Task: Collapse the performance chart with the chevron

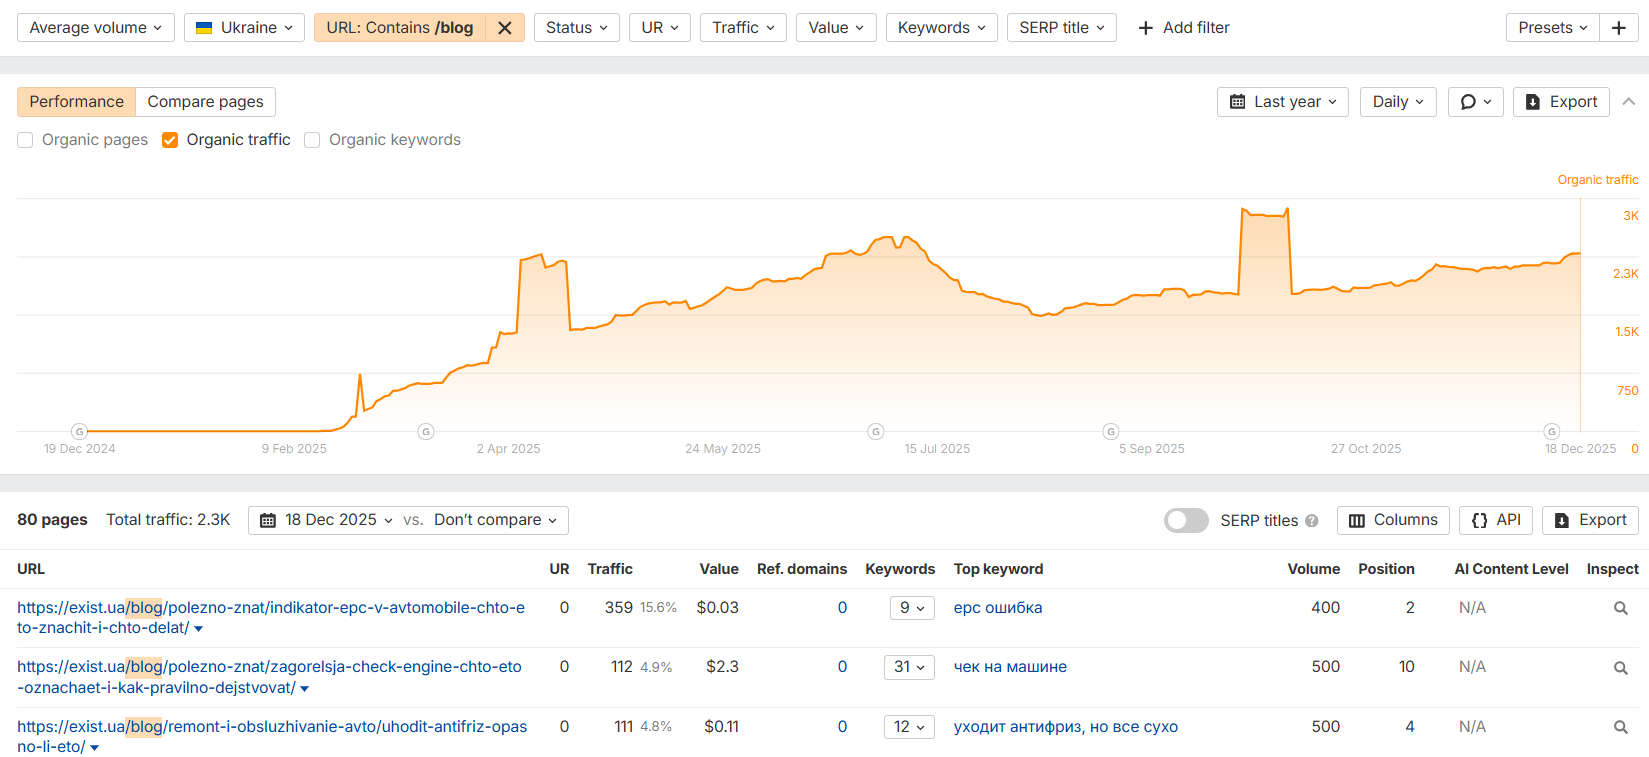Action: 1629,102
